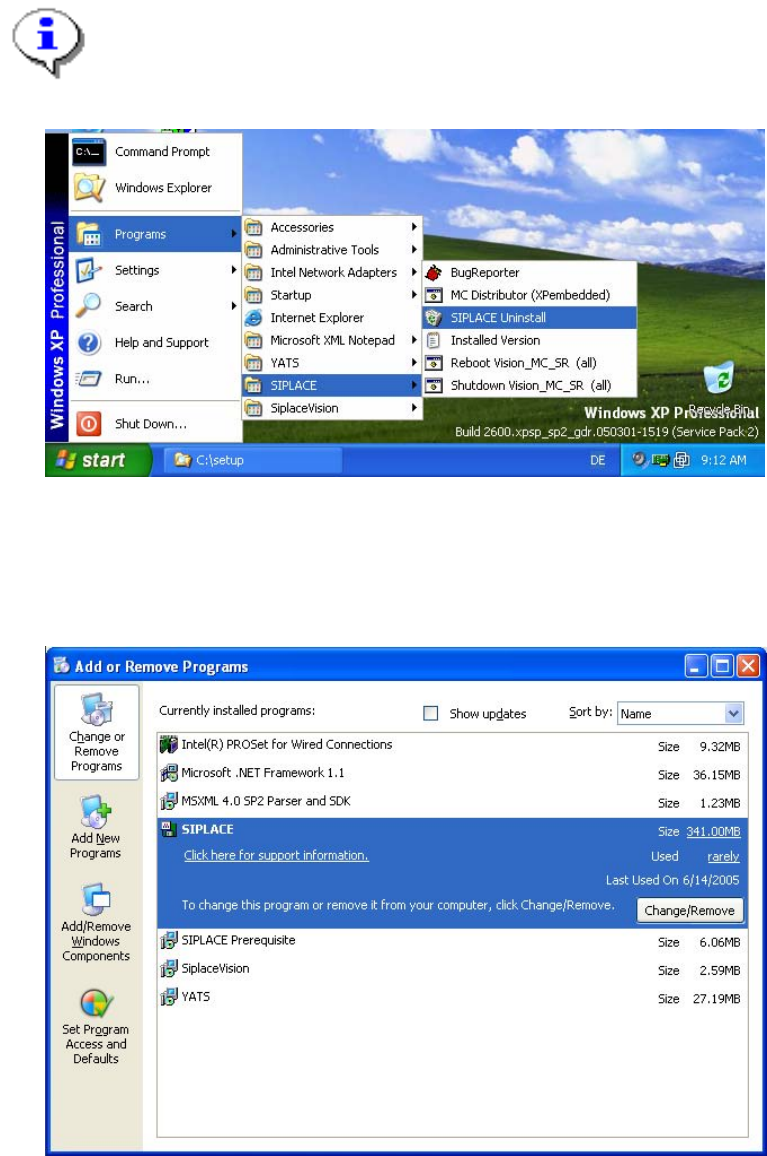Select Change or Remove Programs
Viewport: 767px width, 1156px height.
pos(97,732)
